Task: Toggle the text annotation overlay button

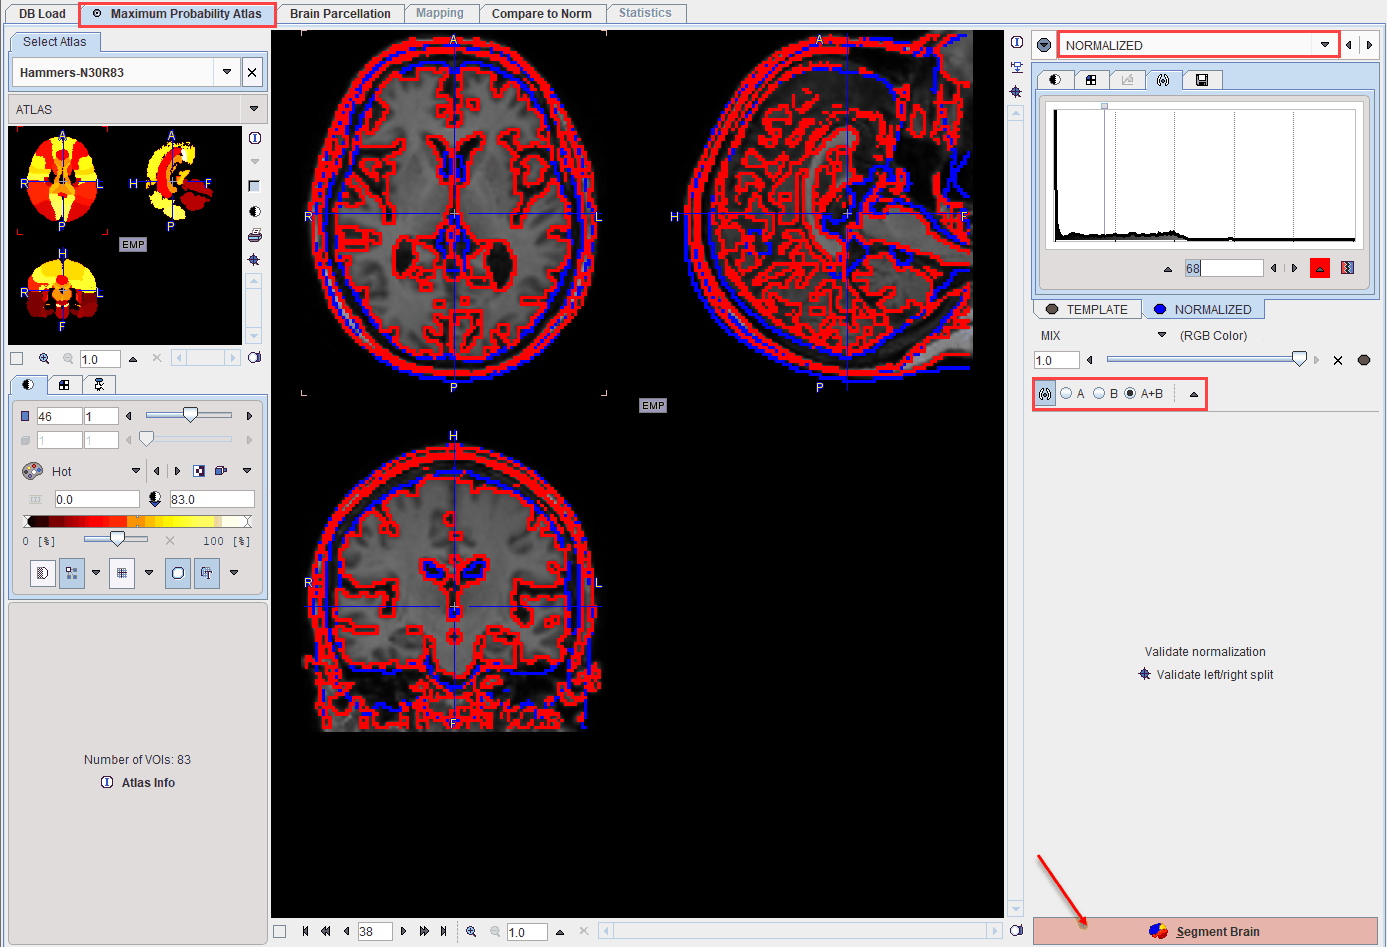Action: pyautogui.click(x=207, y=573)
